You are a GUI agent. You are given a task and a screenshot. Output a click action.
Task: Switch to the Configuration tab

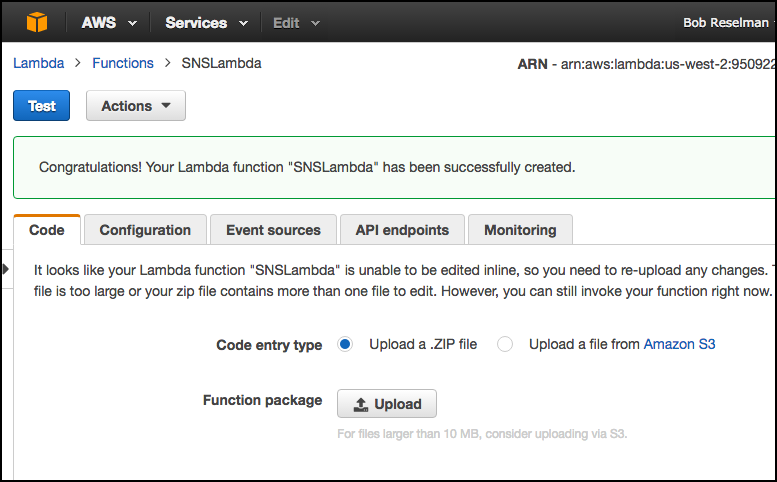[145, 230]
